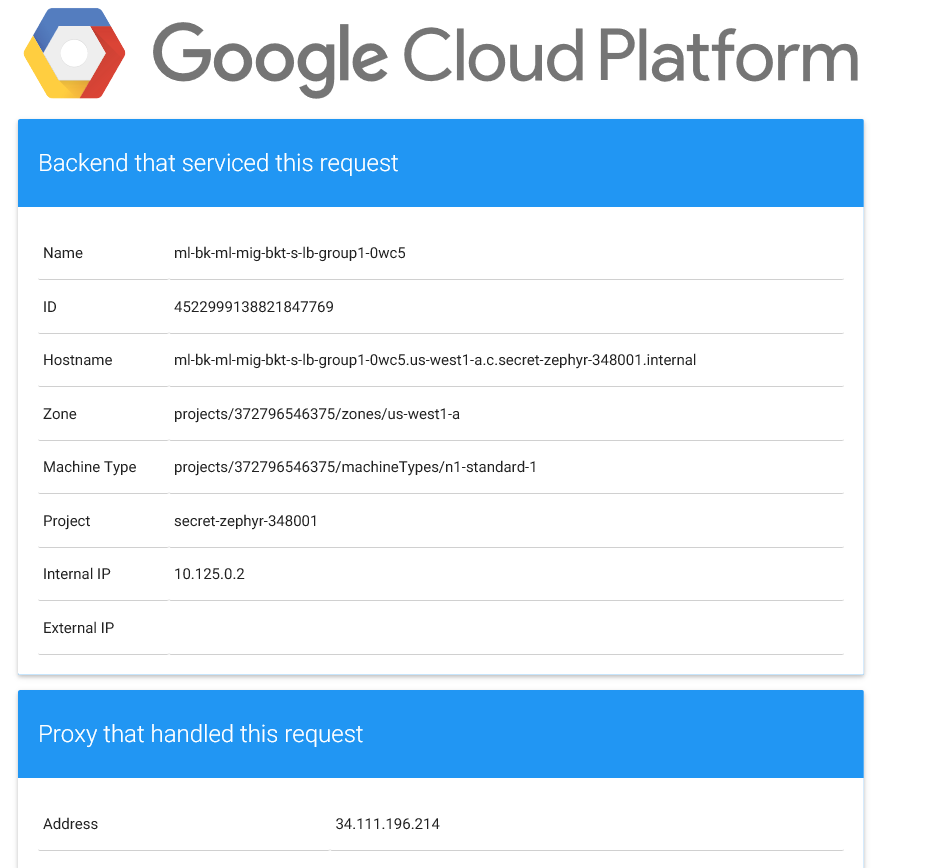Click the Zone row label
The width and height of the screenshot is (933, 868).
(x=60, y=414)
